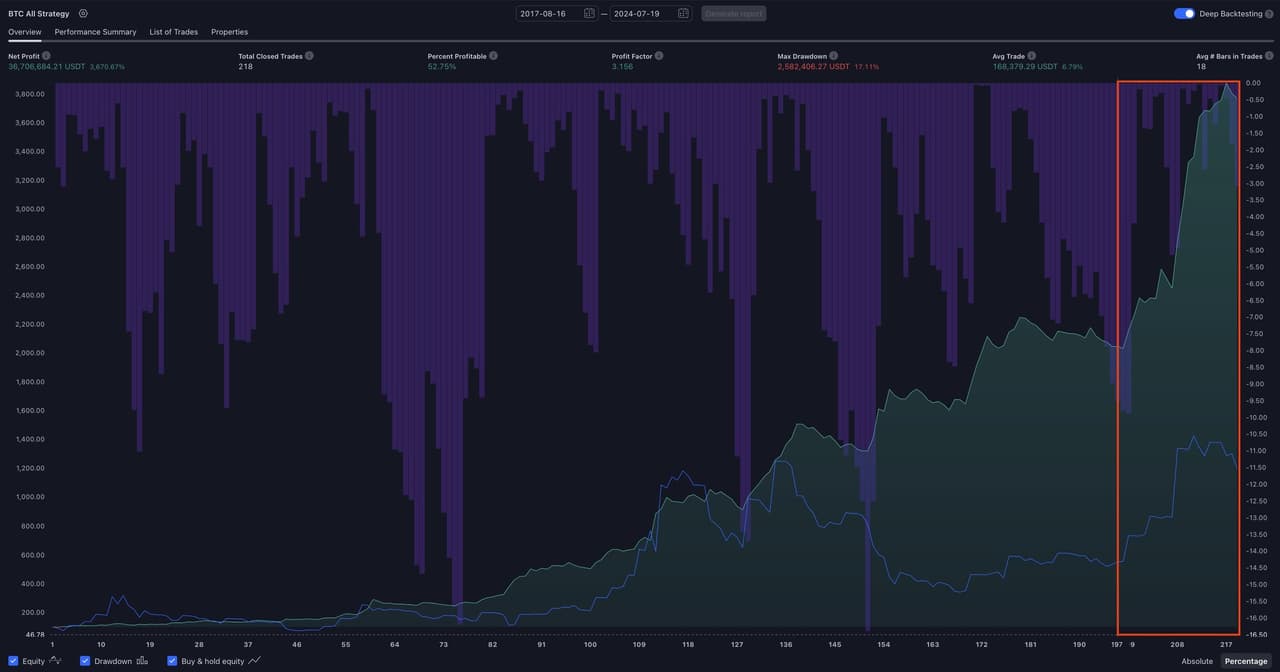Viewport: 1280px width, 672px height.
Task: Click the Total Closed Trades value 218
Action: tap(245, 66)
